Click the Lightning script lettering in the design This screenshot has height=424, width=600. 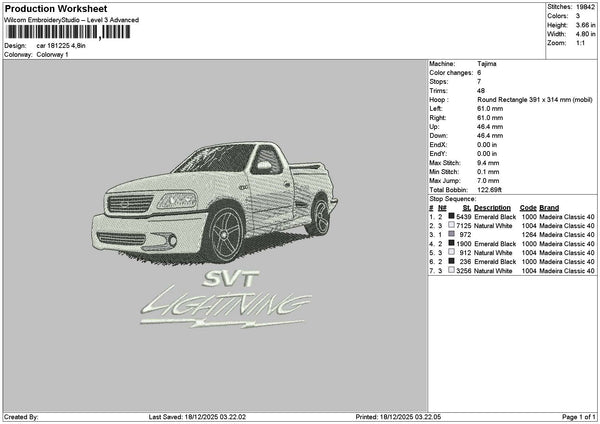226,306
